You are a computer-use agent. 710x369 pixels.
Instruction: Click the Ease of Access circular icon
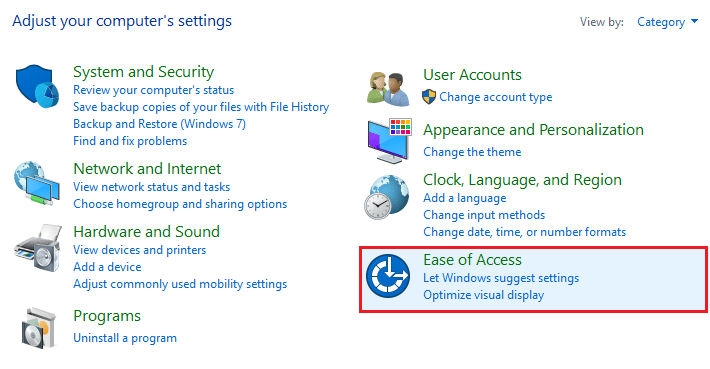point(388,276)
